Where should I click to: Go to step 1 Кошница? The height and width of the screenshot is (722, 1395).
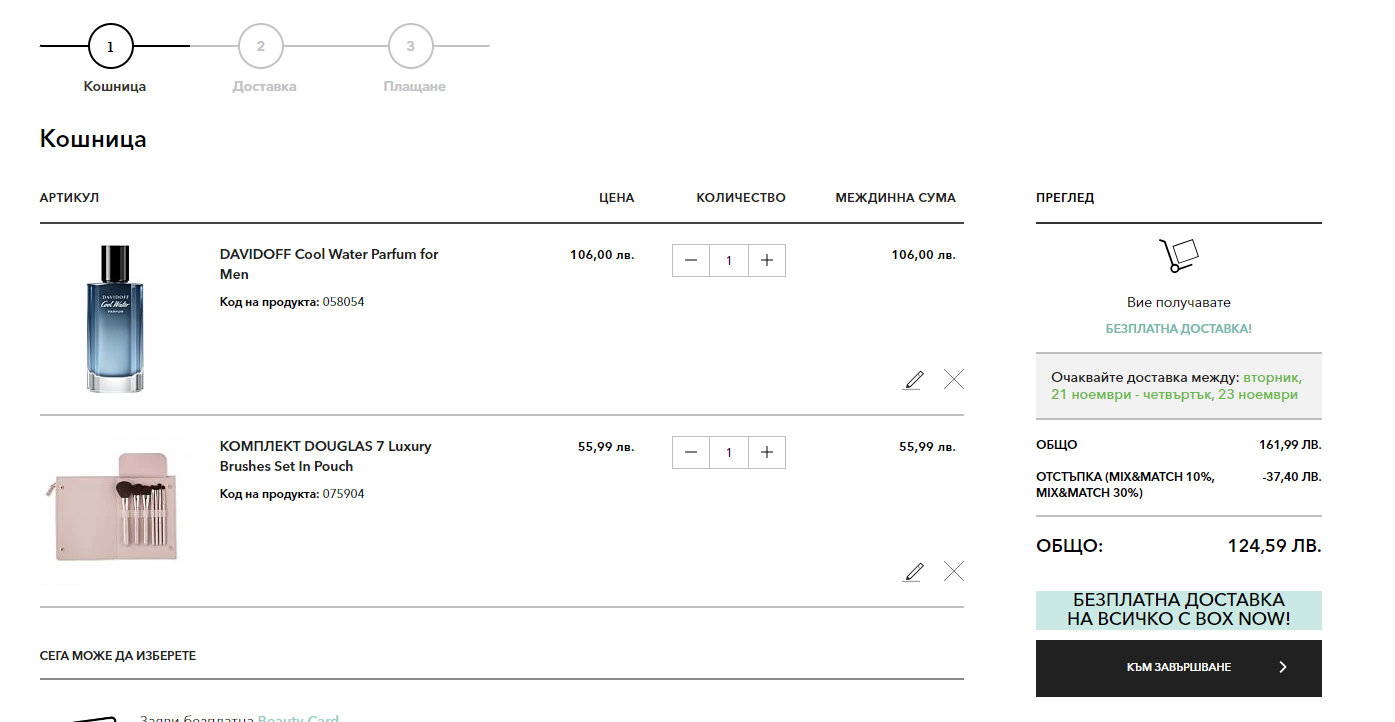(x=111, y=46)
